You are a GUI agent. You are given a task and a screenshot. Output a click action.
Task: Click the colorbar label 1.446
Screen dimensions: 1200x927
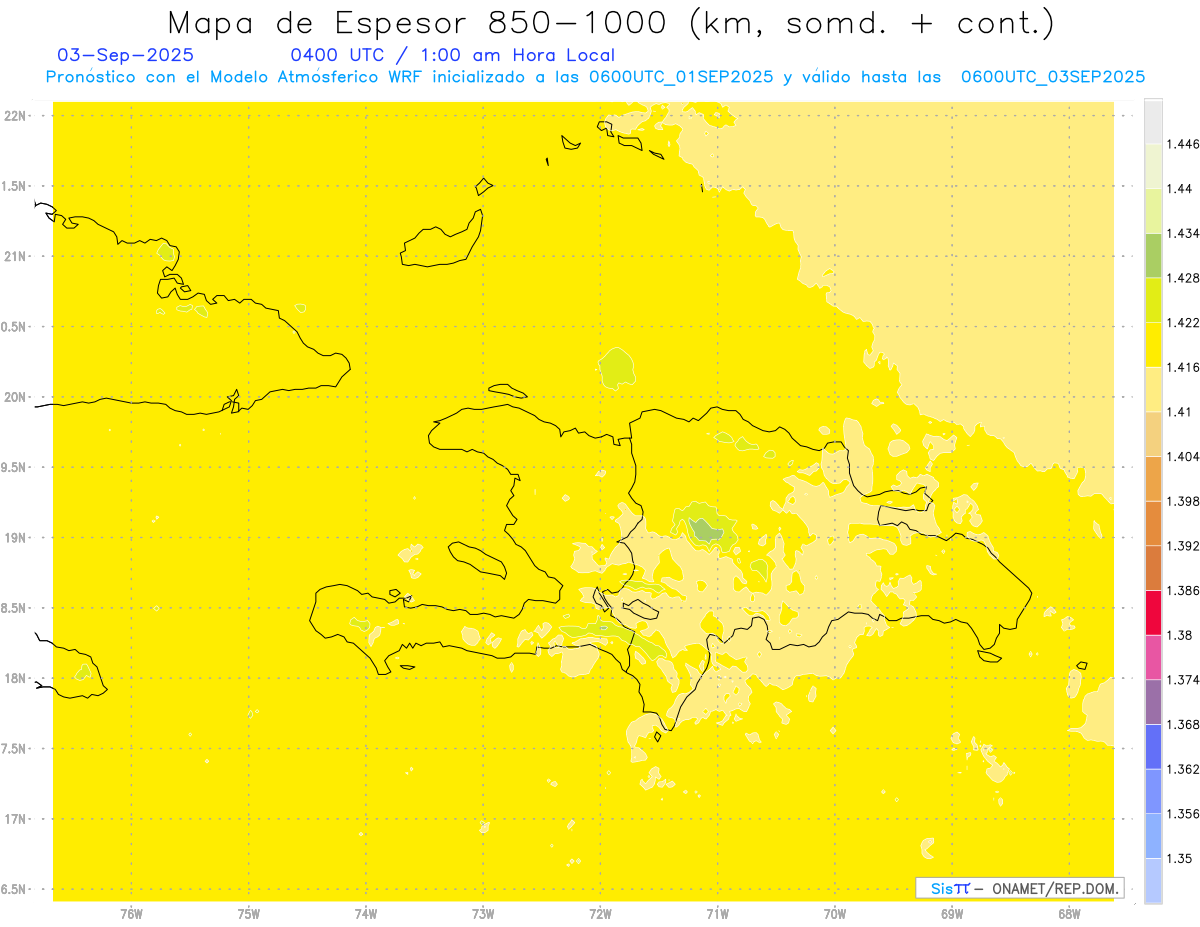click(x=1183, y=144)
